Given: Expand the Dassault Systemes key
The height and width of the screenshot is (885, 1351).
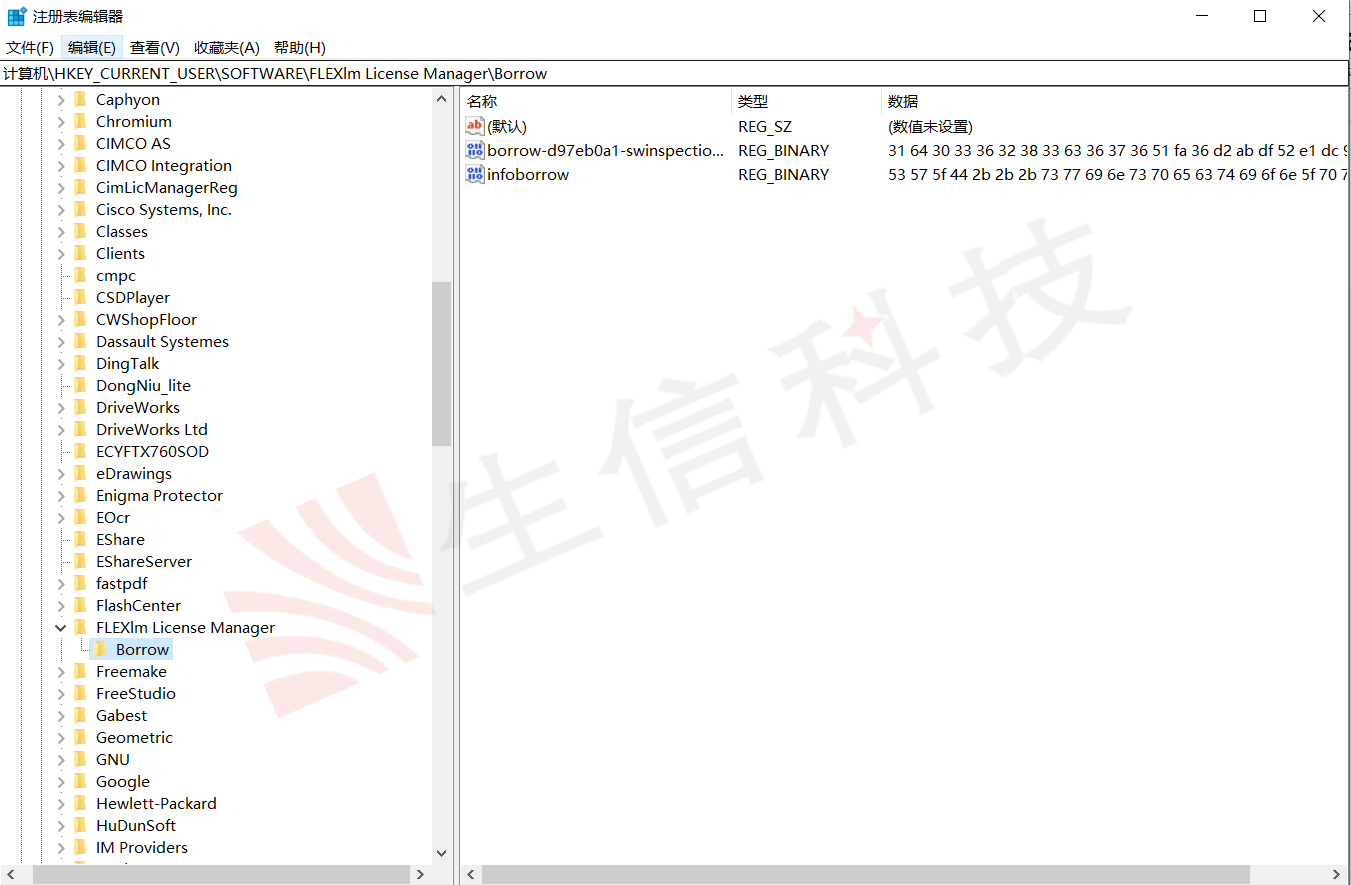Looking at the screenshot, I should click(x=60, y=341).
